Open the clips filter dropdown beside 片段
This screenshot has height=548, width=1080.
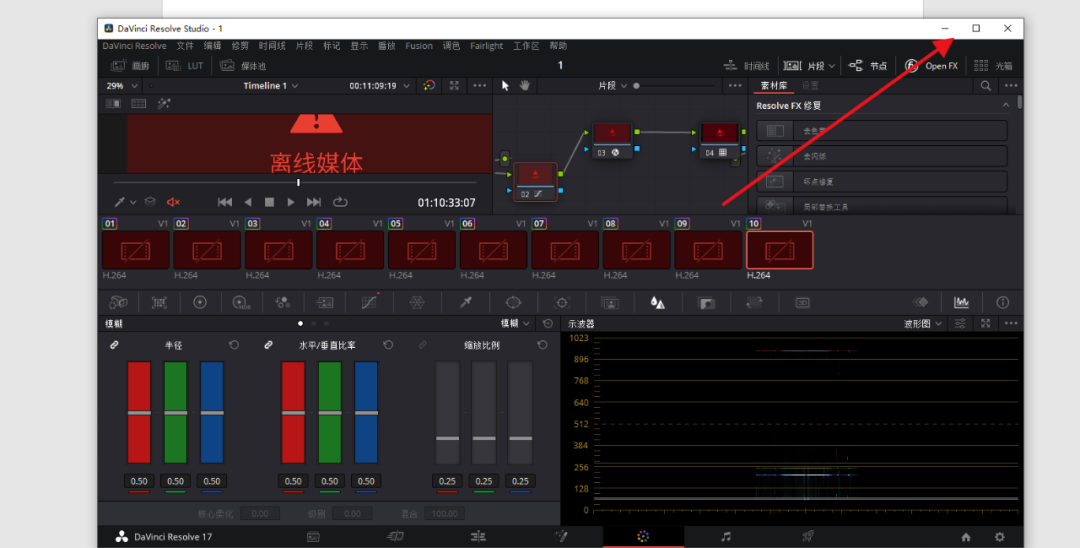[831, 66]
